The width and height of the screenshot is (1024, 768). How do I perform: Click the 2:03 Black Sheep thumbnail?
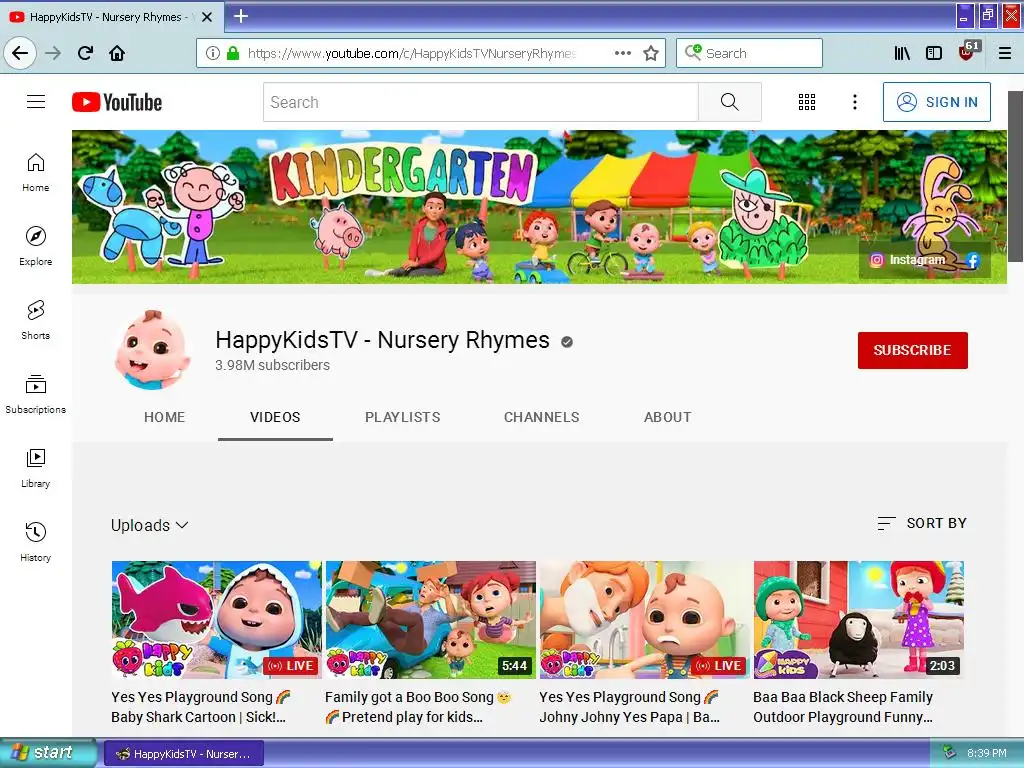tap(859, 620)
